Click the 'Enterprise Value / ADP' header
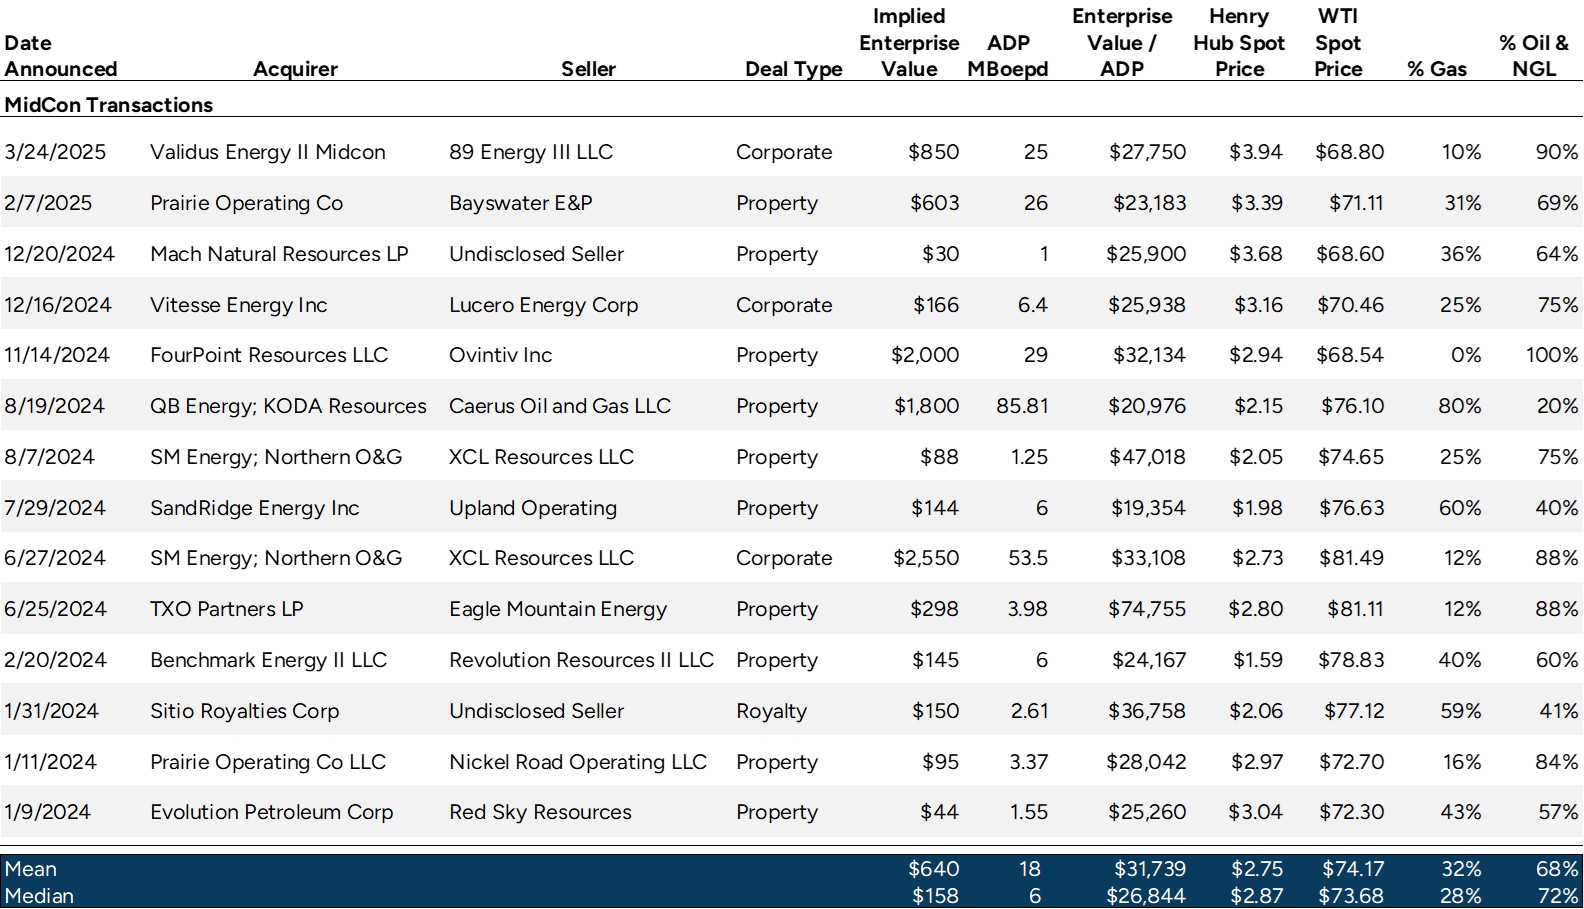Screen dimensions: 1584x909 pyautogui.click(x=1122, y=43)
